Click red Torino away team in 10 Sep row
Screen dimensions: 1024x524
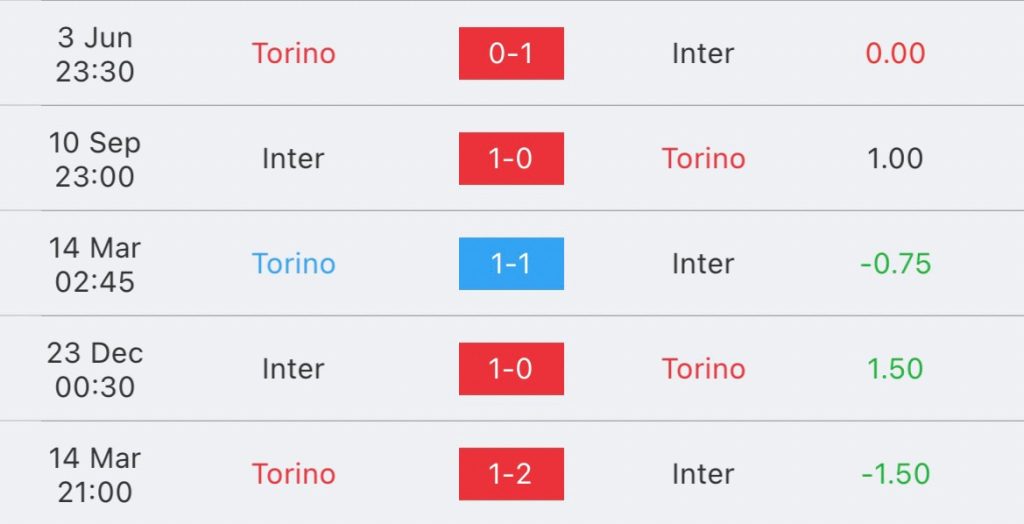(x=703, y=159)
